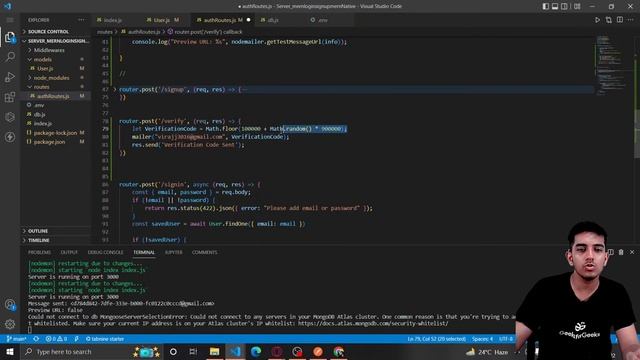The width and height of the screenshot is (640, 360).
Task: Change encoding via UTF-8 status item
Action: pos(506,339)
